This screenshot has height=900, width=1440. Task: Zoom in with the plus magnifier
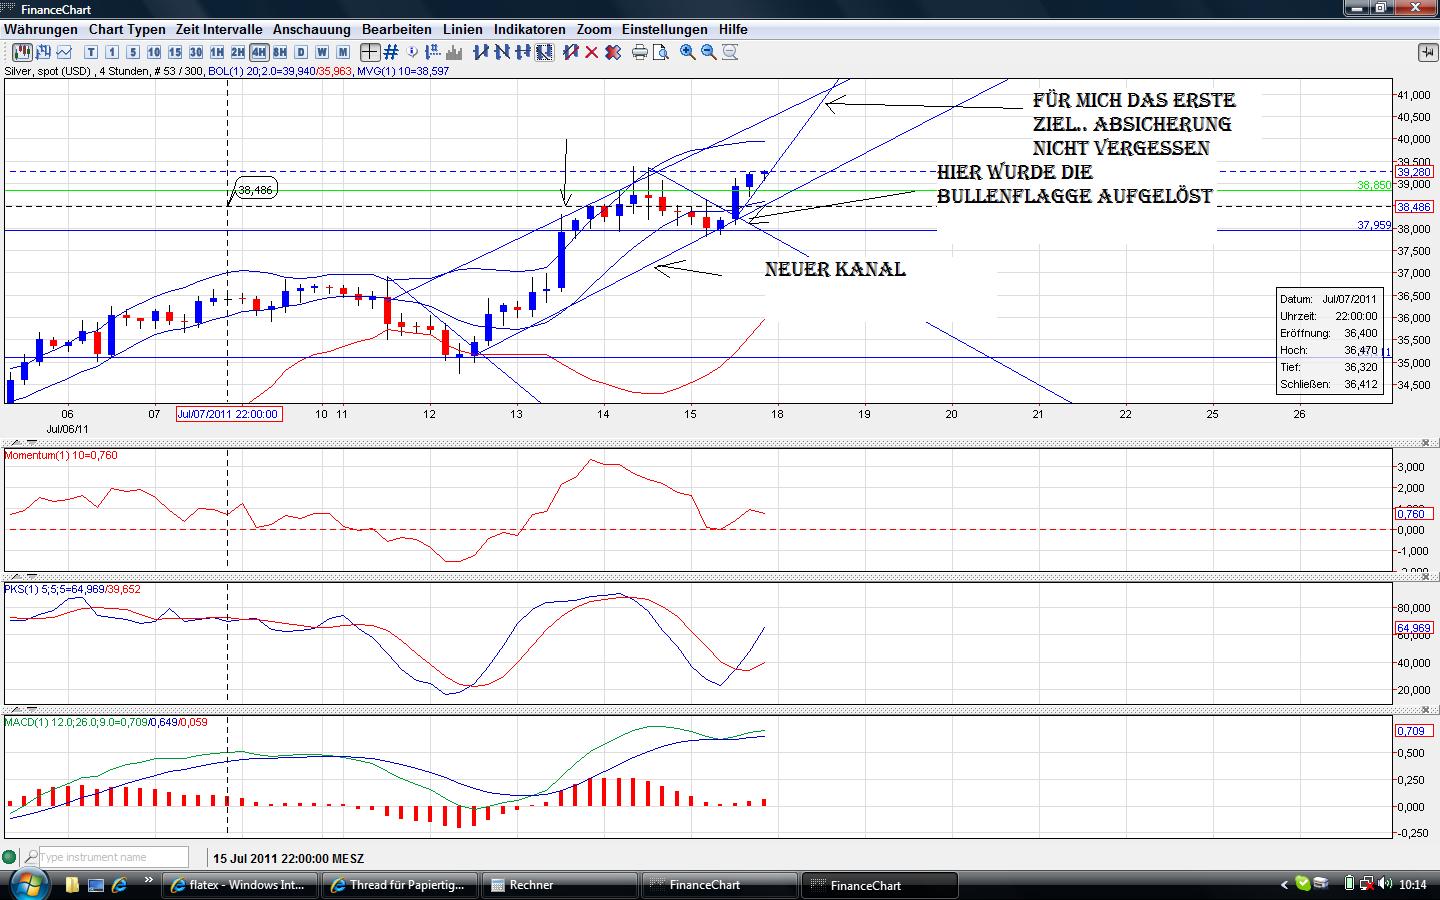click(688, 52)
